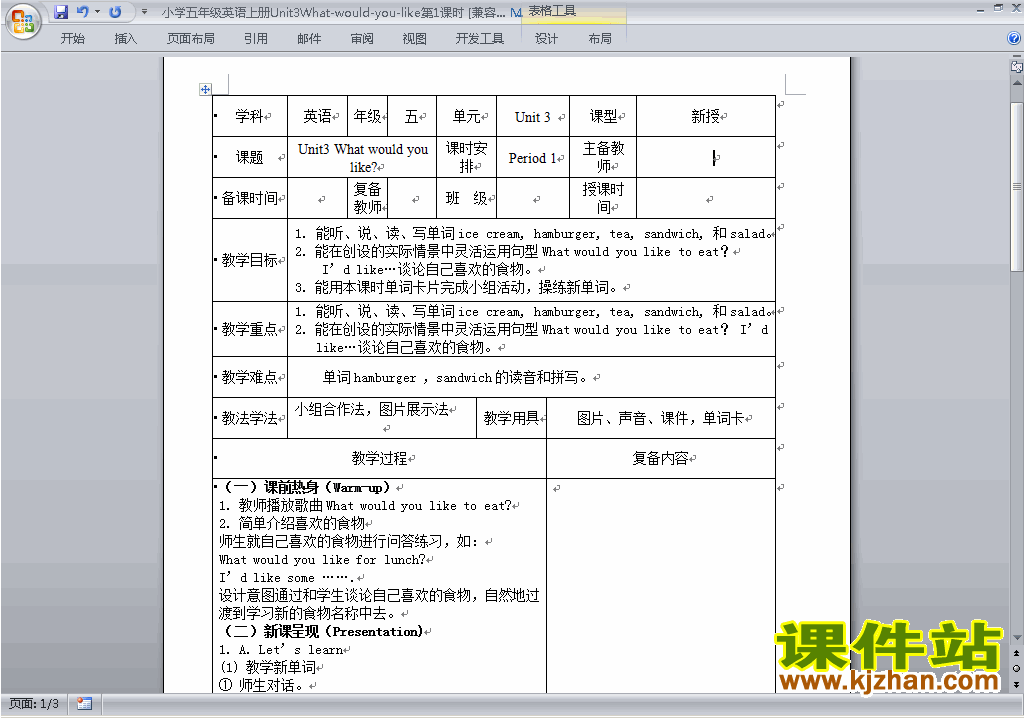Click the 图片、声音、课件，单词卡 cell
Image resolution: width=1024 pixels, height=718 pixels.
661,418
